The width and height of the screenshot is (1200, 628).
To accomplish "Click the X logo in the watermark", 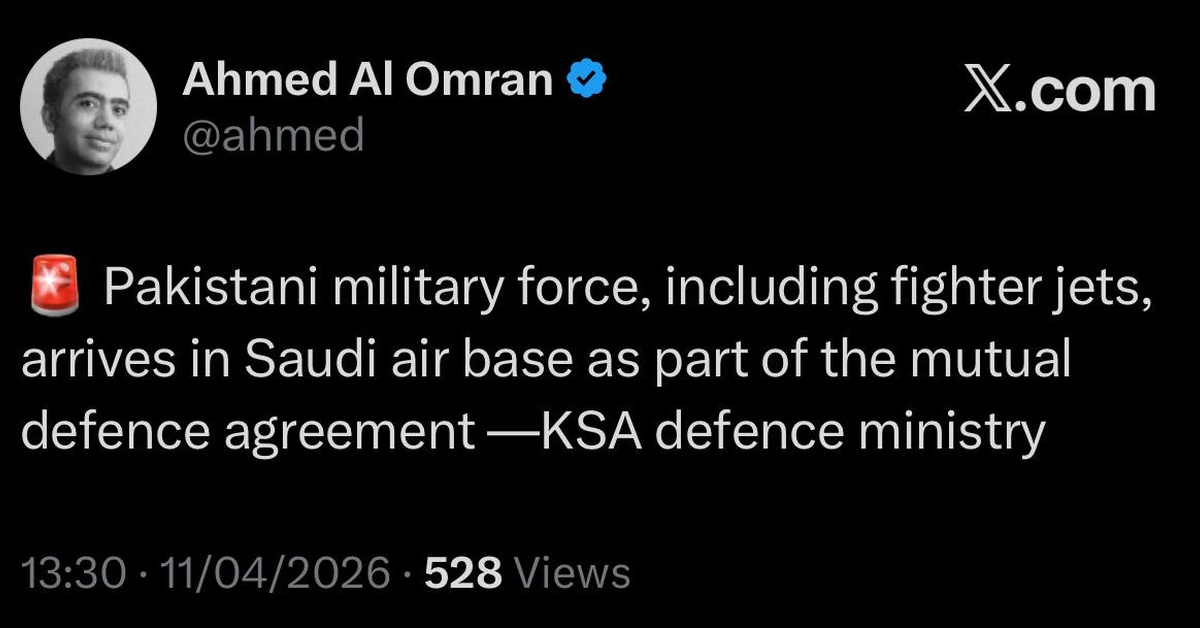I will coord(989,91).
